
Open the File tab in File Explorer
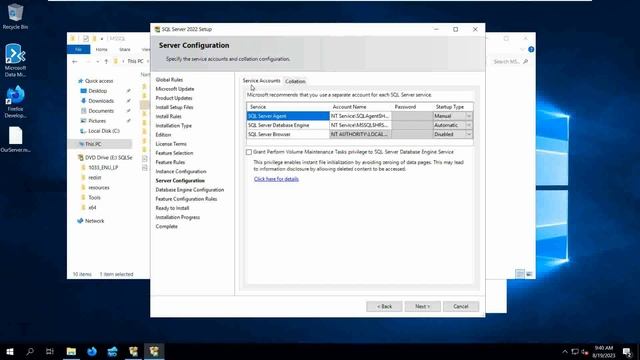tap(78, 49)
